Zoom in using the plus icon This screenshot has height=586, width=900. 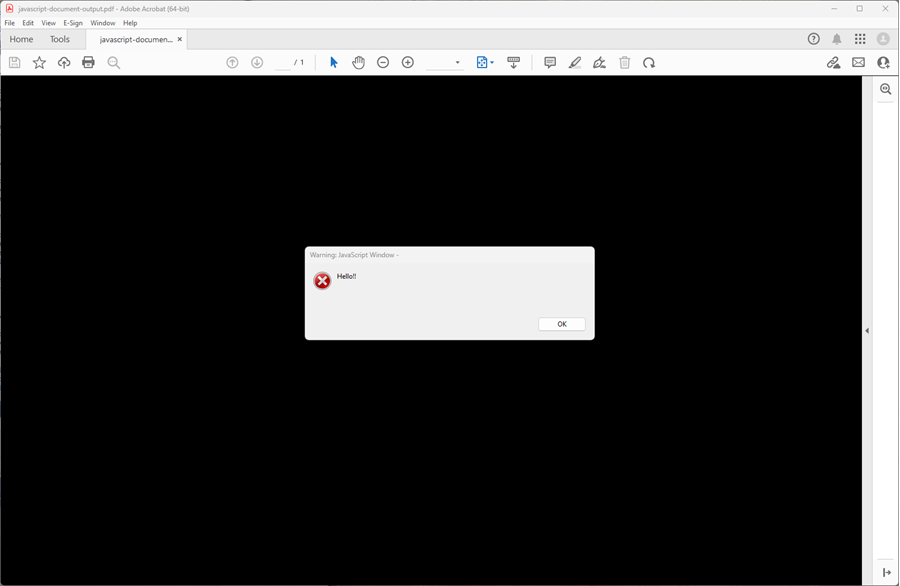coord(407,62)
